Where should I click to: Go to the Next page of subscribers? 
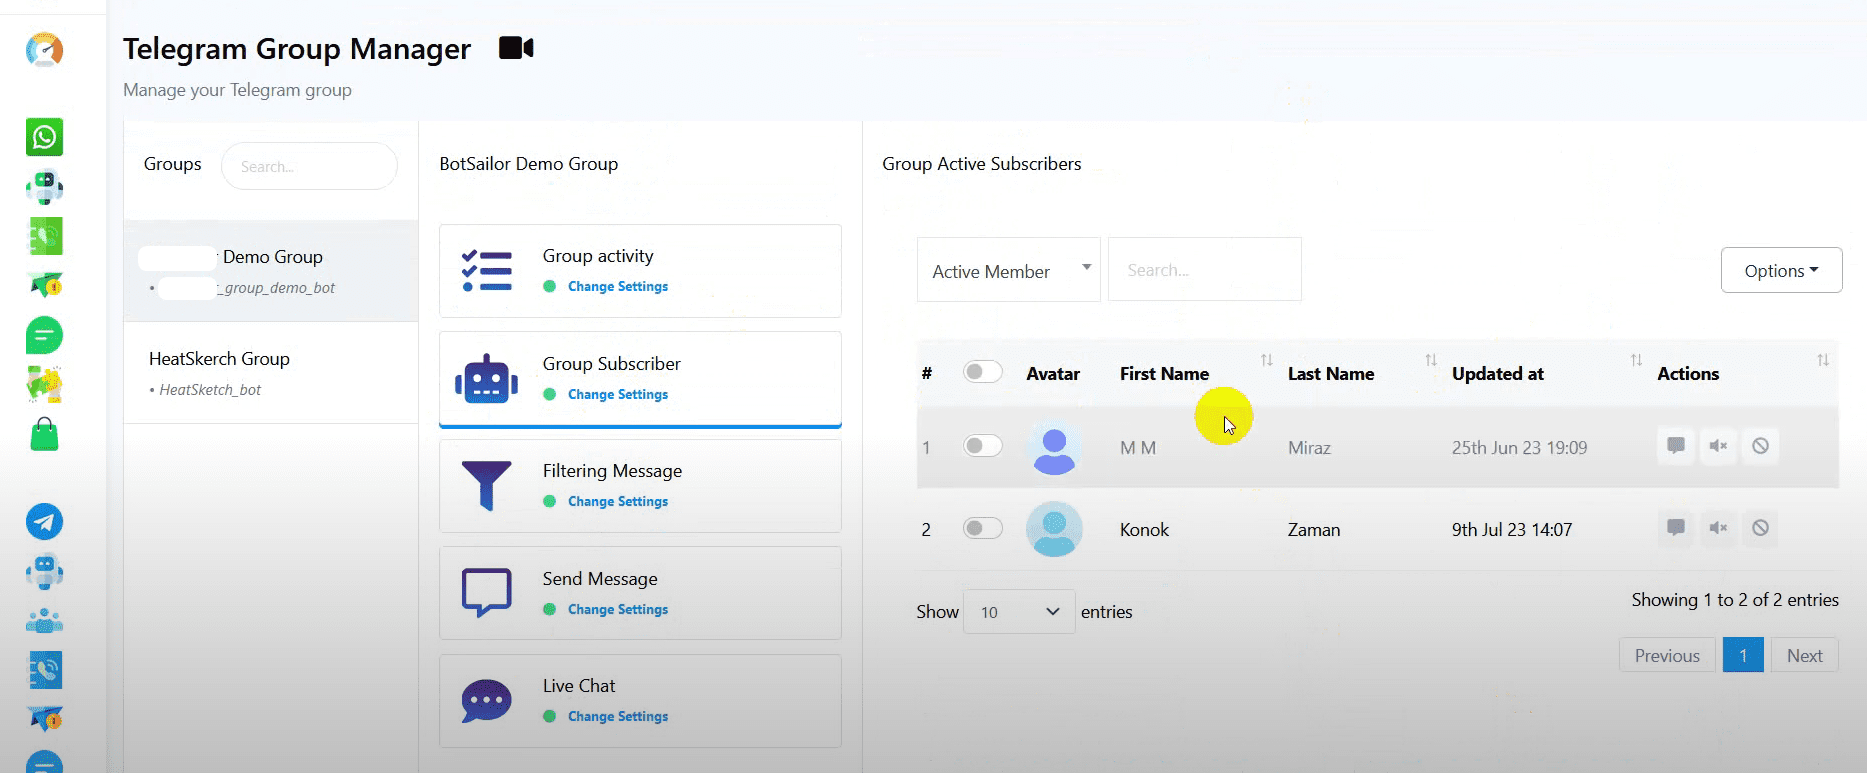pos(1804,656)
